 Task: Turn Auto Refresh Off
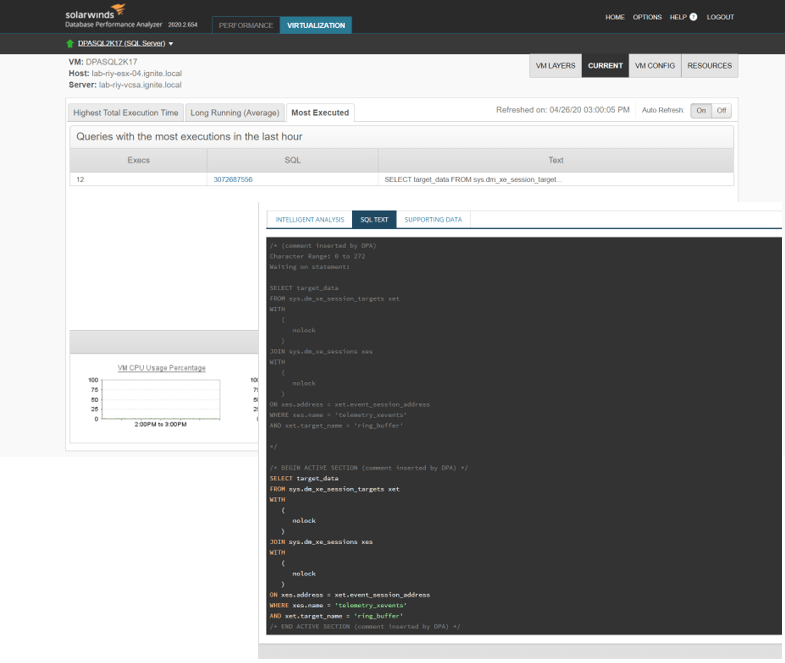721,111
